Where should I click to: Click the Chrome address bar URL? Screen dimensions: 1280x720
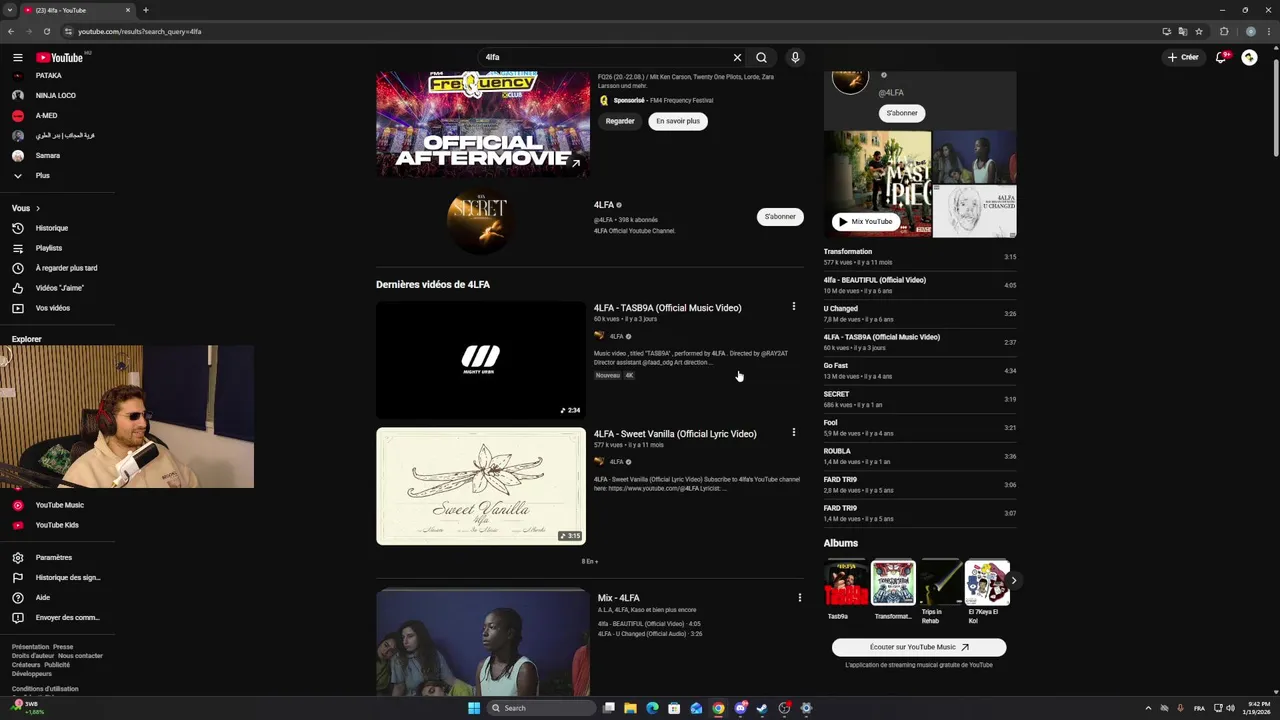(140, 31)
